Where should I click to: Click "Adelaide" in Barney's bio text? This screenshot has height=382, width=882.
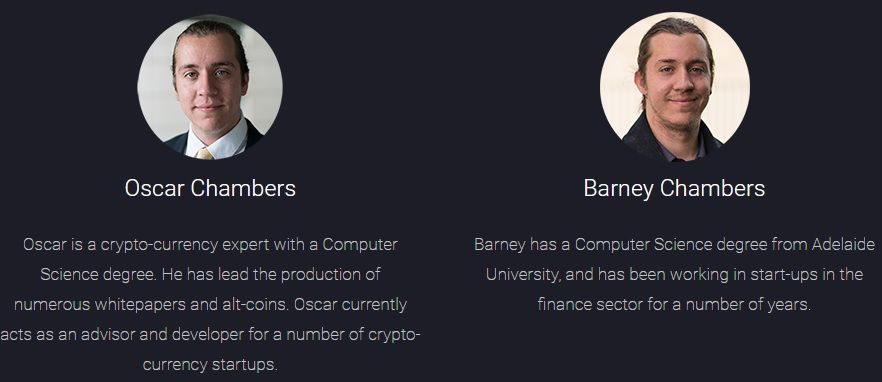pos(843,244)
